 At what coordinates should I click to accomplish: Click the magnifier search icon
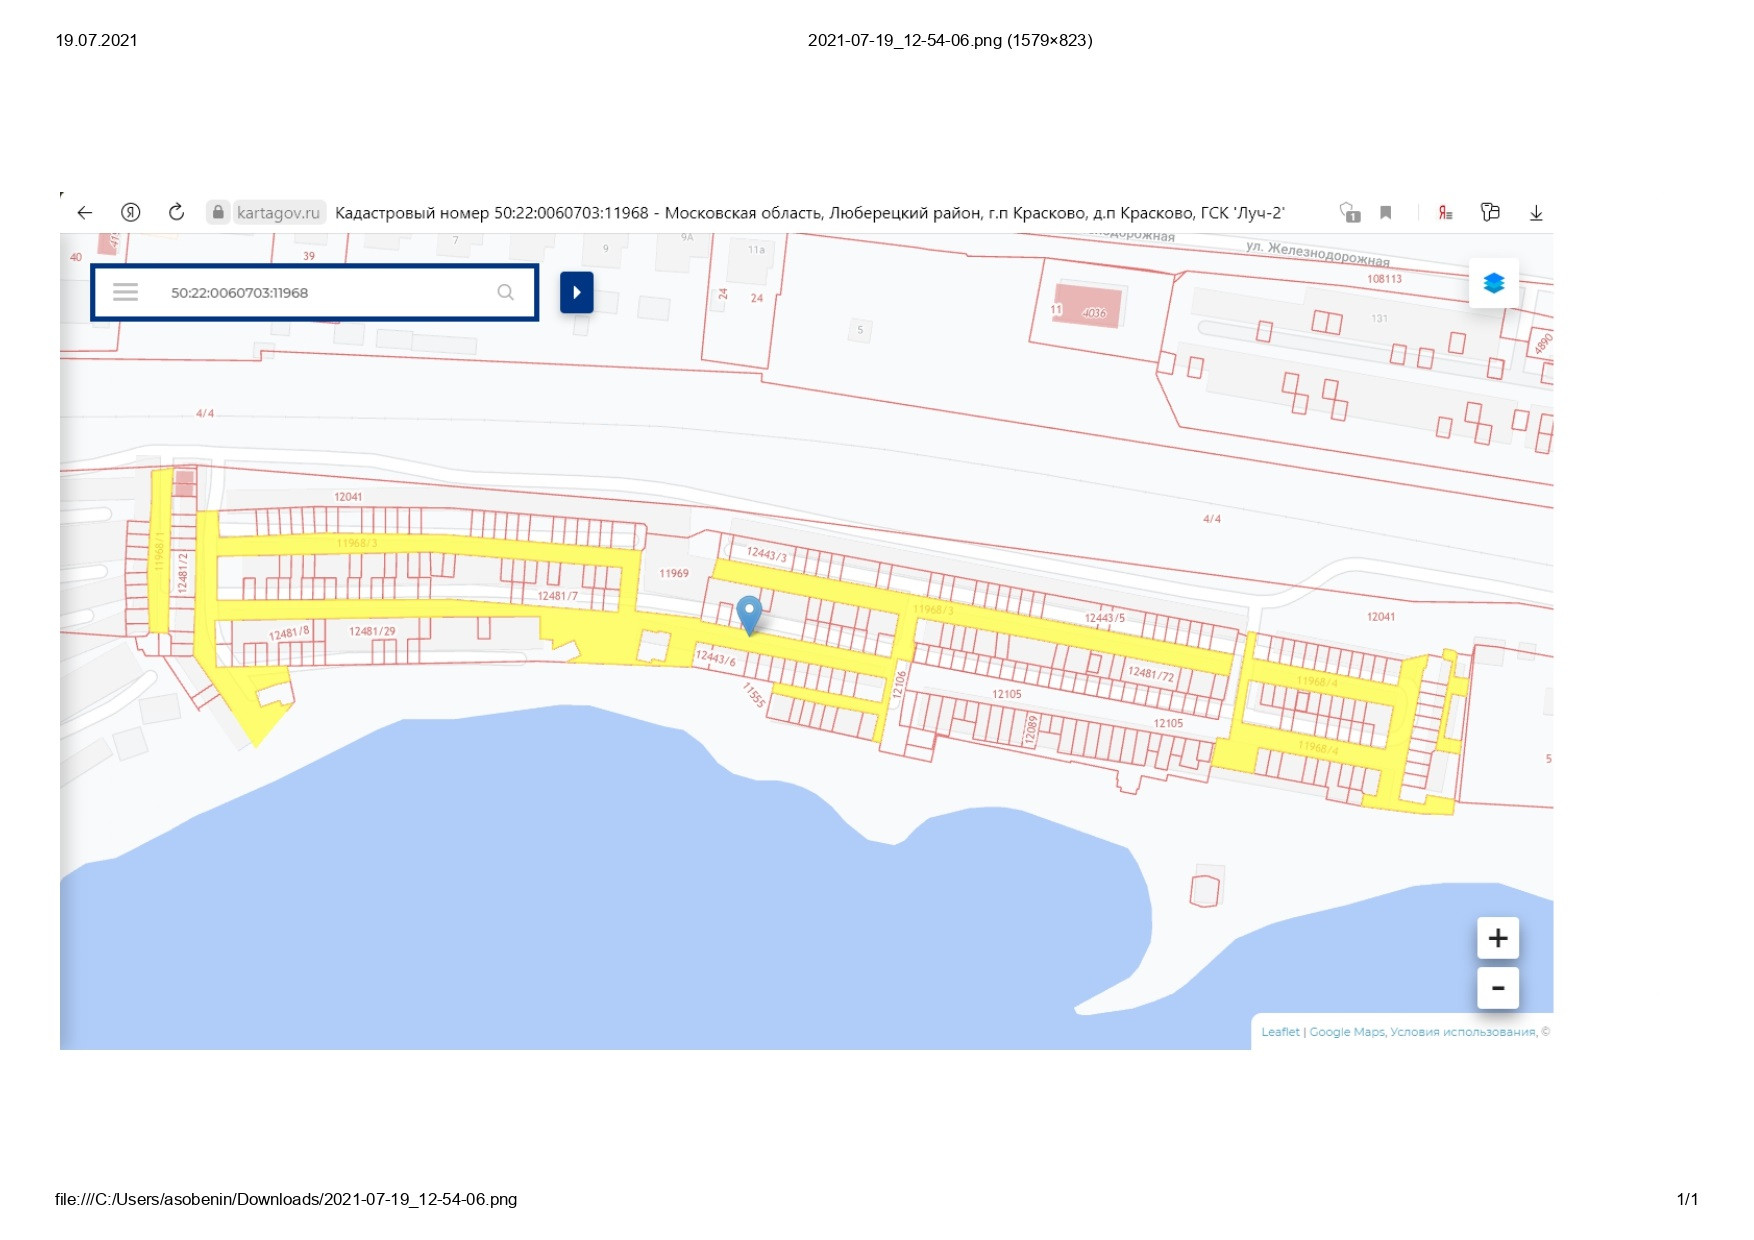click(506, 292)
